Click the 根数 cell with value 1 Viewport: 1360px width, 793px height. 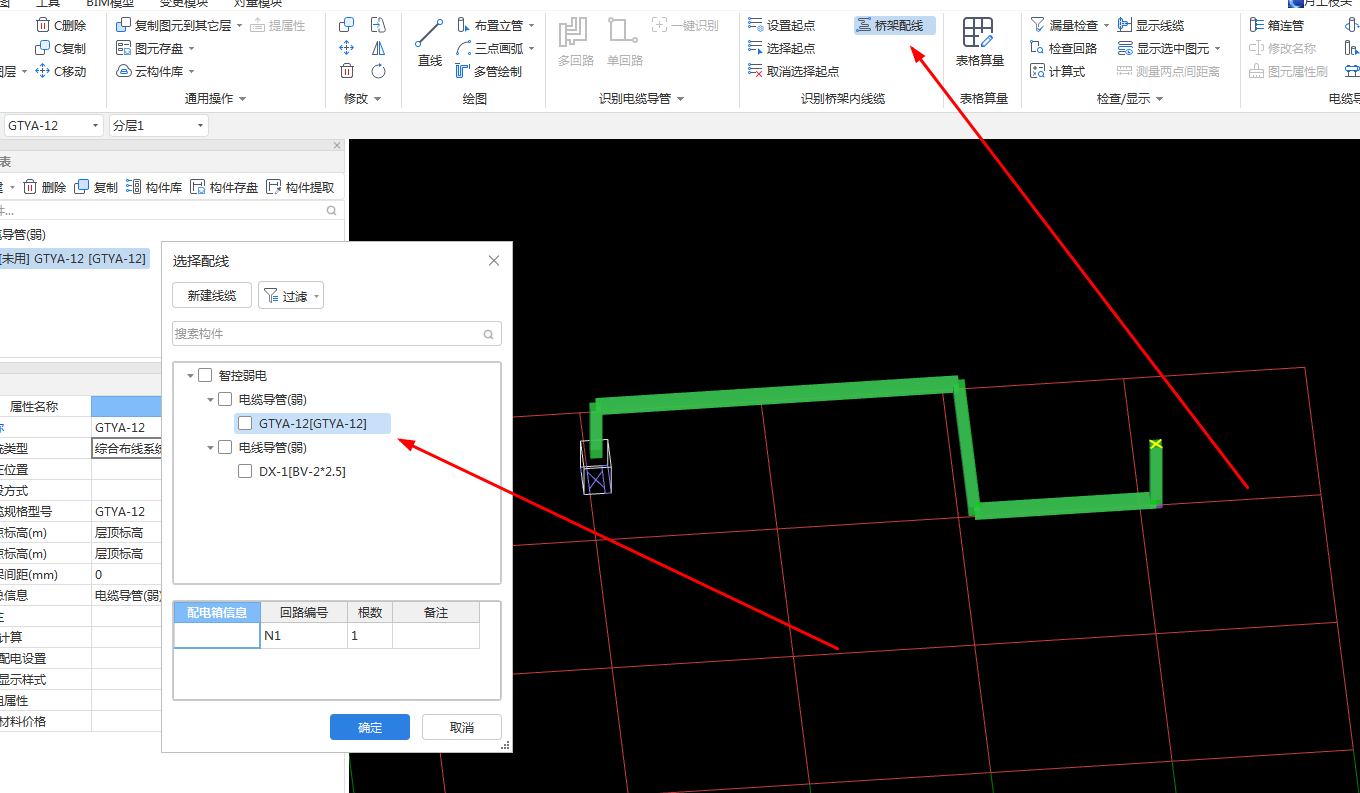(369, 636)
